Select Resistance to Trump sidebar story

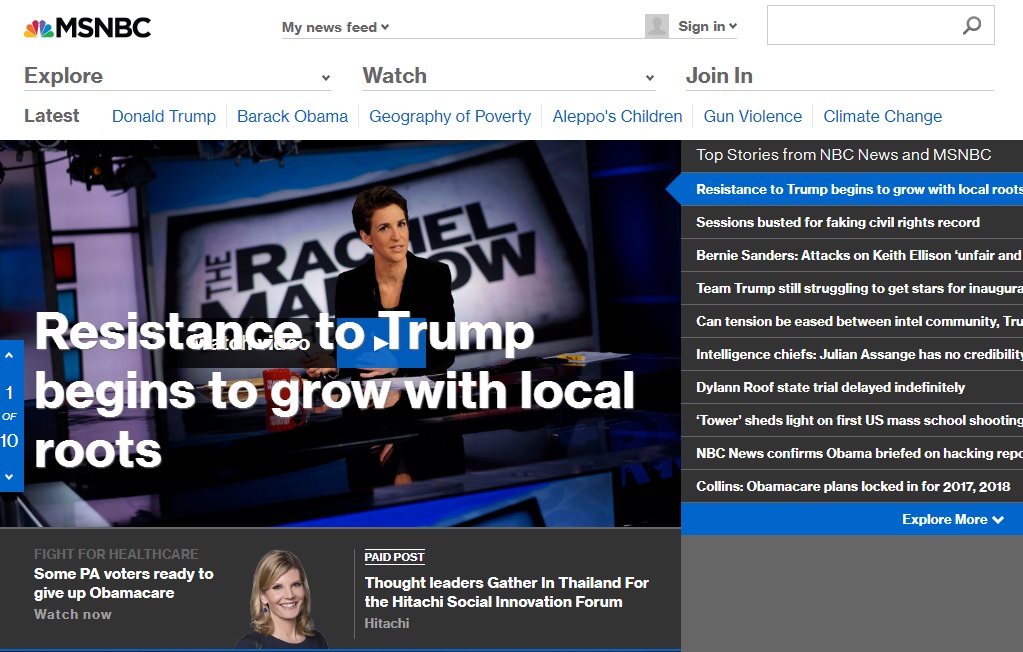(x=852, y=189)
